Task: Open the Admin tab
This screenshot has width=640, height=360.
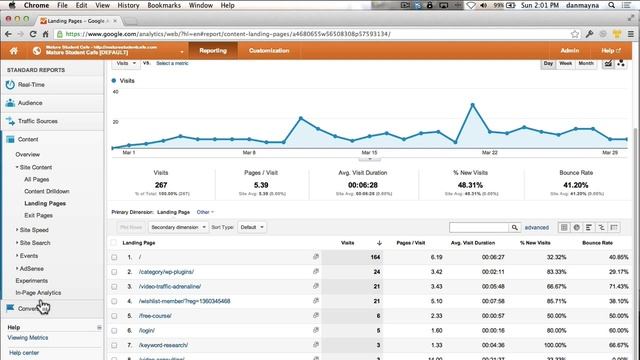Action: coord(570,51)
